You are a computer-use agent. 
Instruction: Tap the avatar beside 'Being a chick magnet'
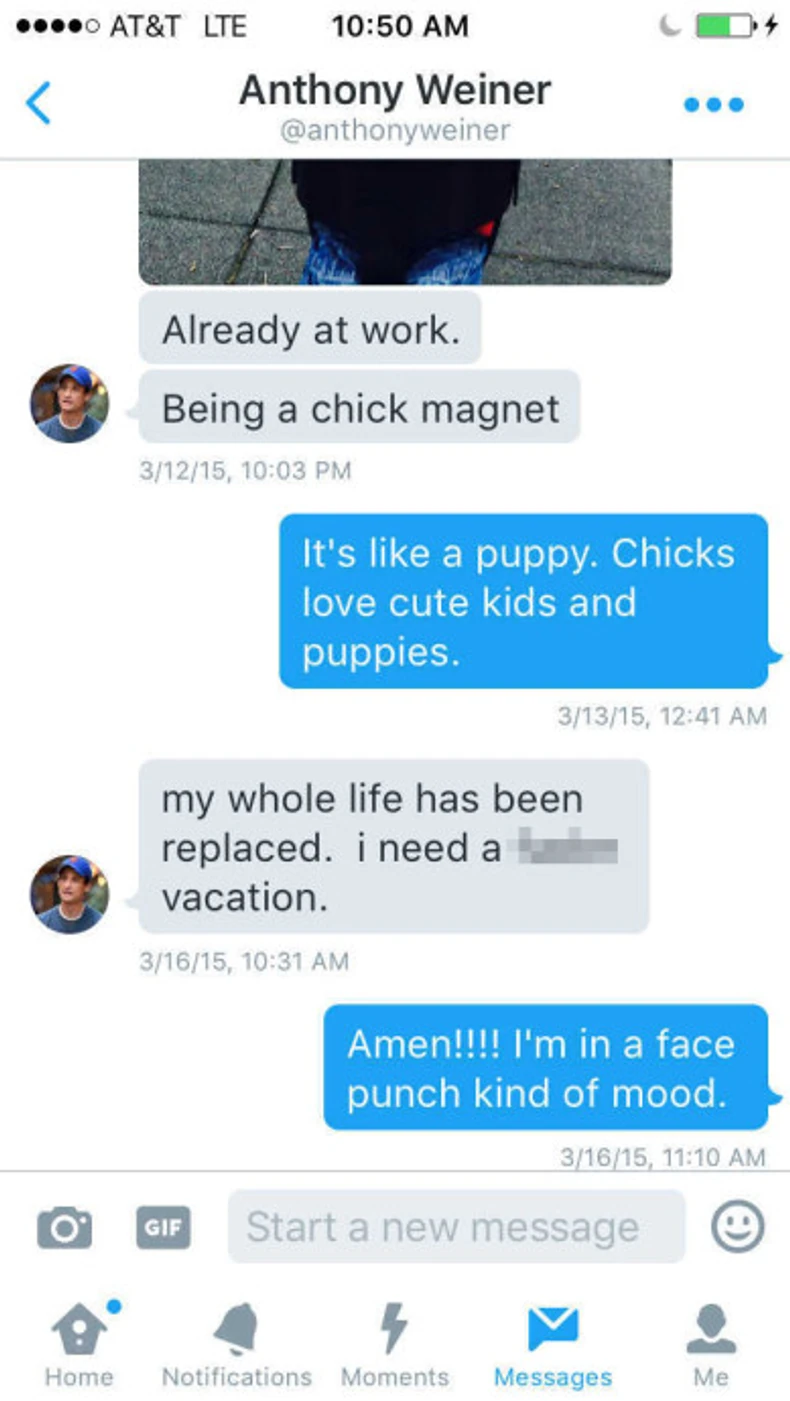(x=70, y=403)
